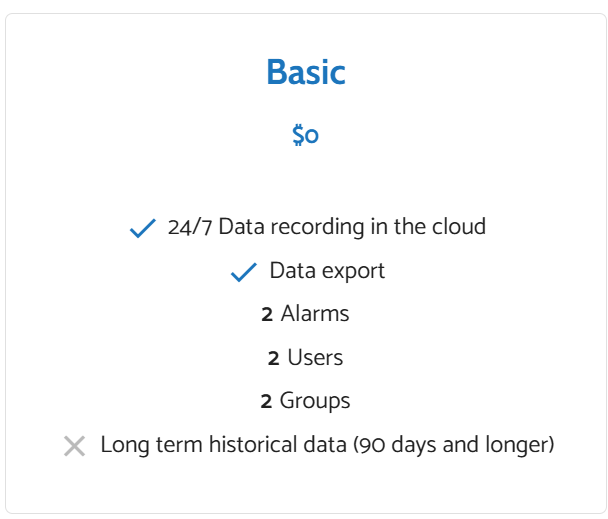Viewport: 608px width, 519px height.
Task: Click the gray X icon for historical data
Action: pyautogui.click(x=74, y=446)
